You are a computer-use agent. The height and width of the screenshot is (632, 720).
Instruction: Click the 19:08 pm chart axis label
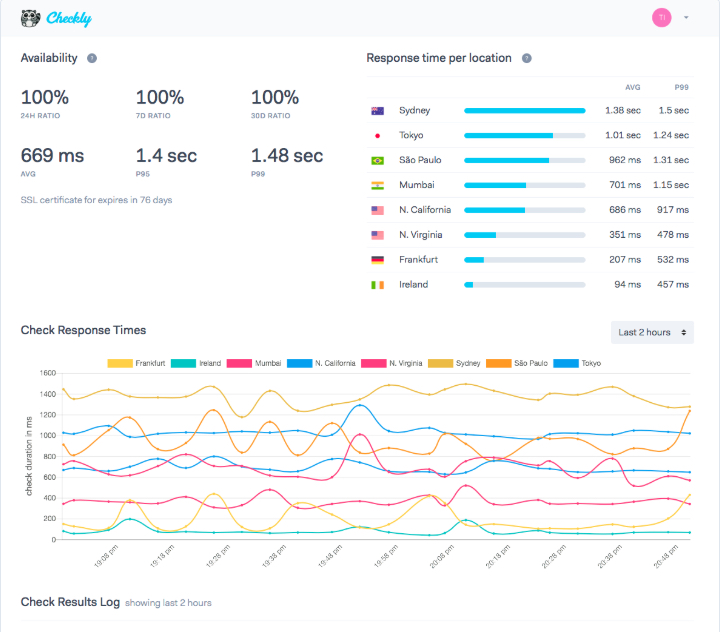pyautogui.click(x=106, y=556)
